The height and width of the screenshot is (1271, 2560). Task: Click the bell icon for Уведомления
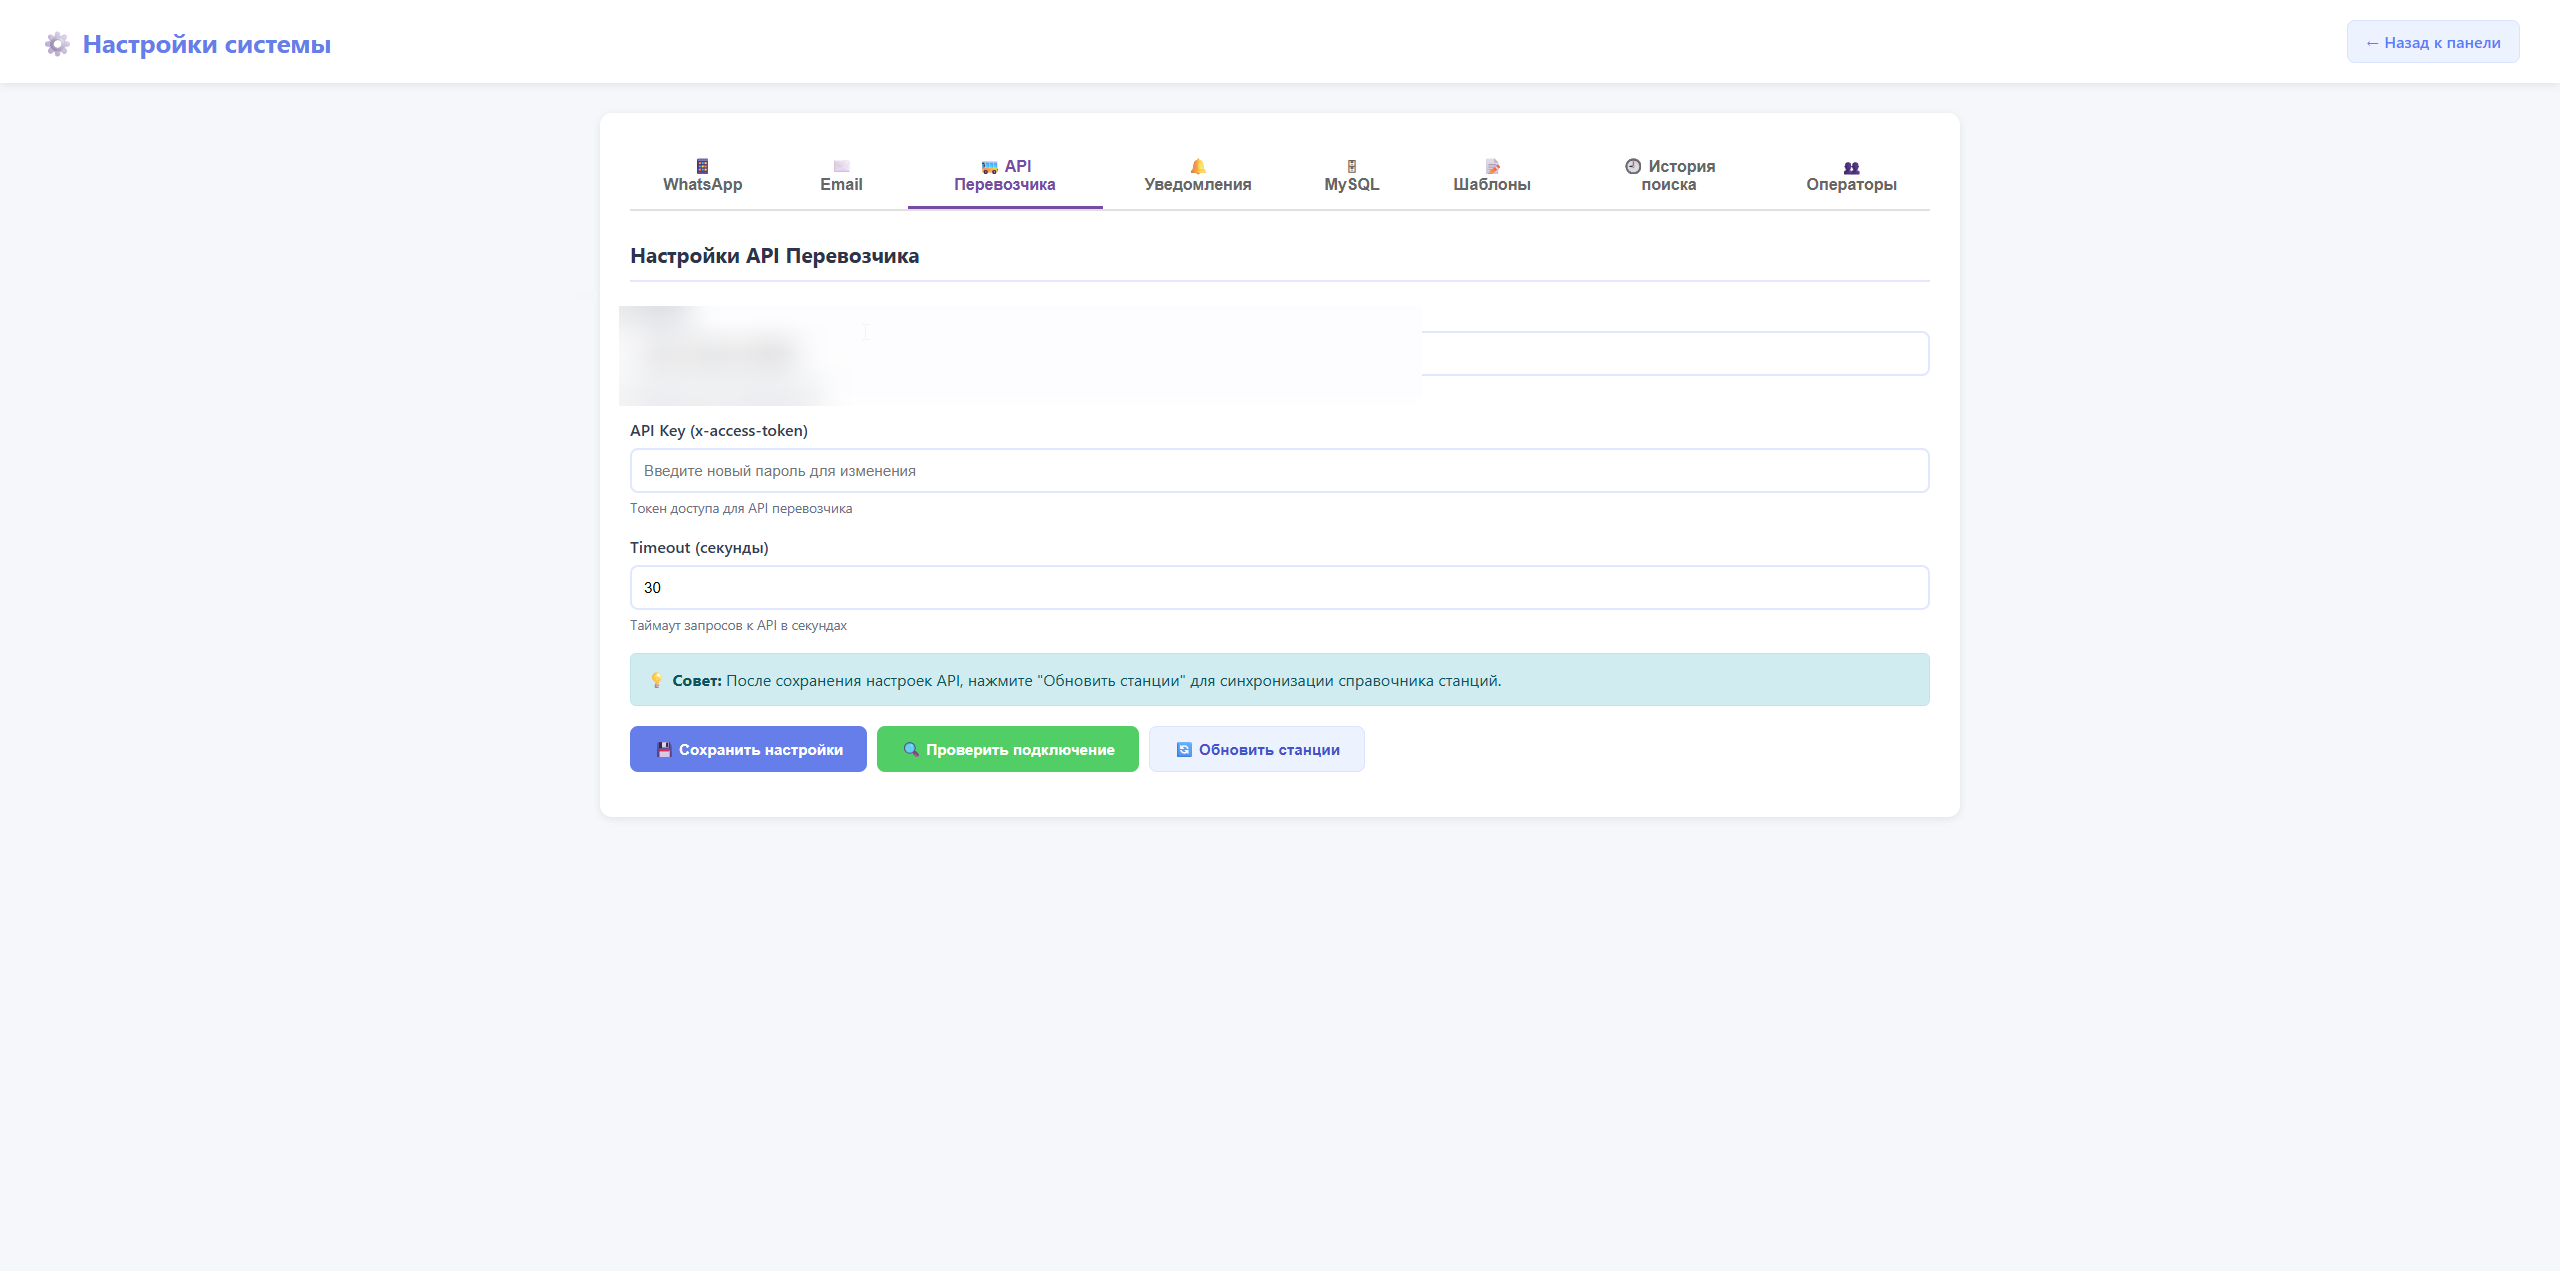(1197, 166)
